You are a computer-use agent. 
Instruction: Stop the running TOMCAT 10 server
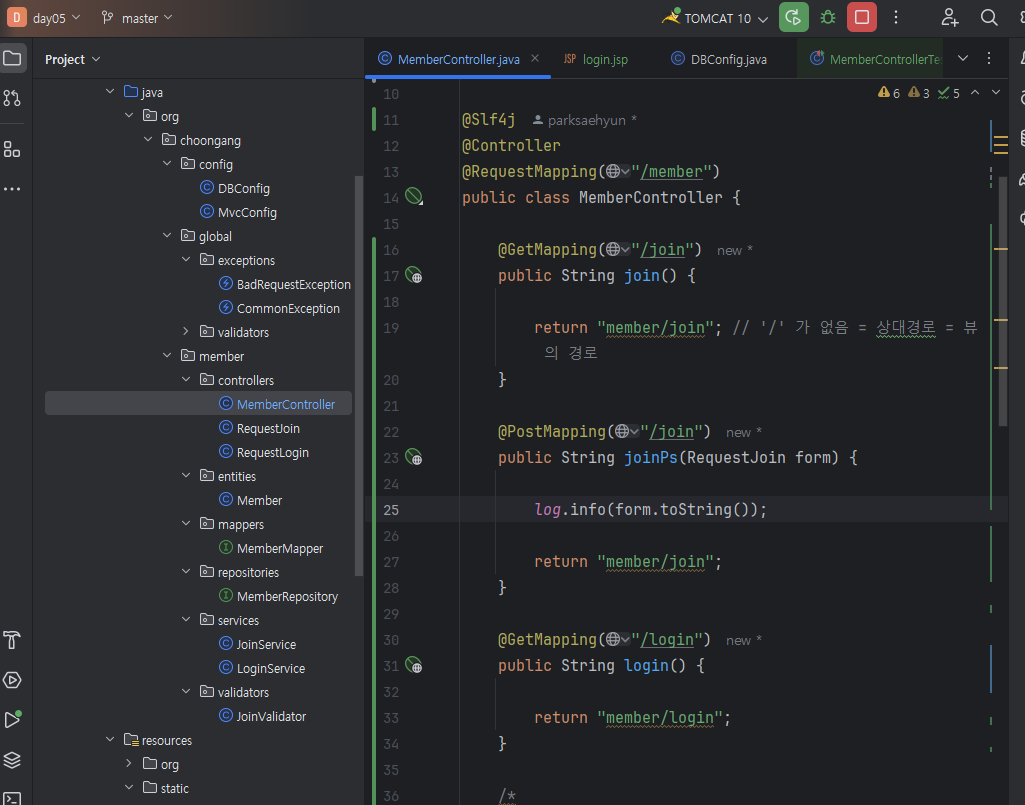click(x=862, y=18)
